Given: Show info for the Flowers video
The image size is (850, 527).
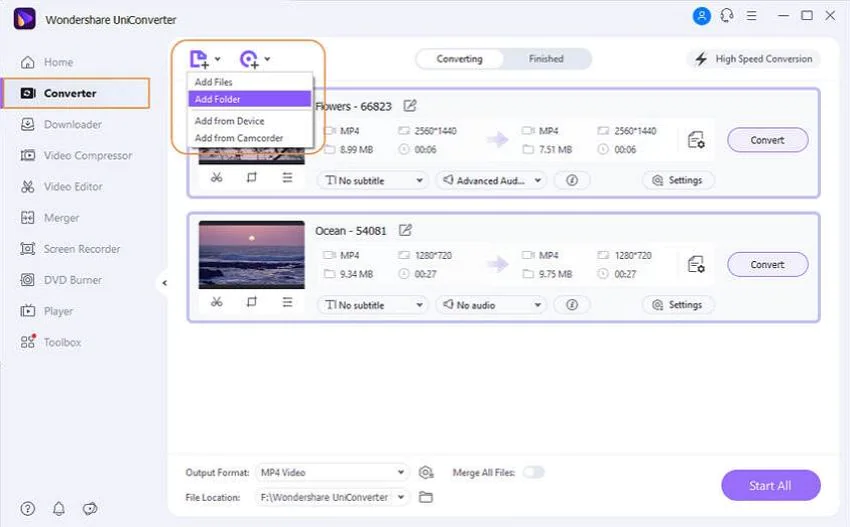Looking at the screenshot, I should coord(572,181).
